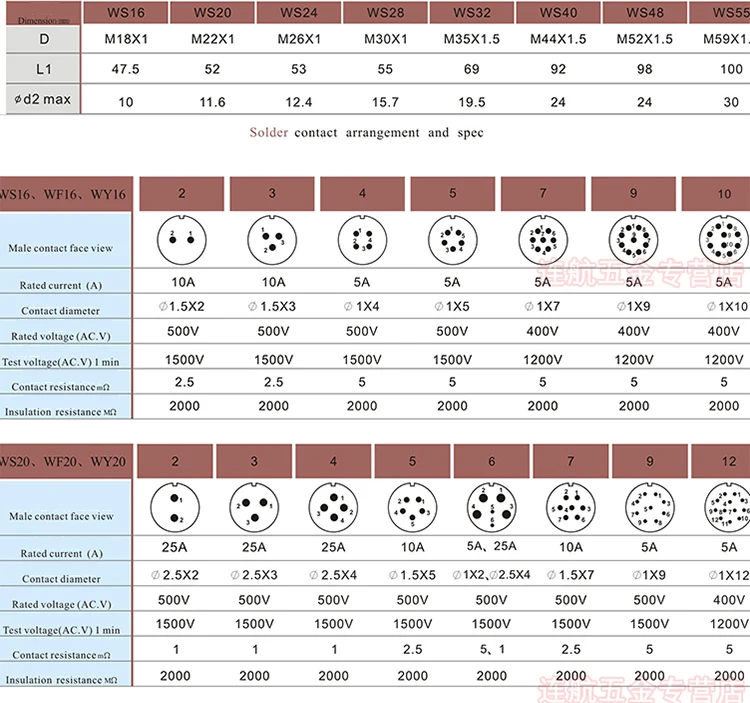
Task: Click the 7-contact face view diagram under WS16
Action: (x=543, y=240)
